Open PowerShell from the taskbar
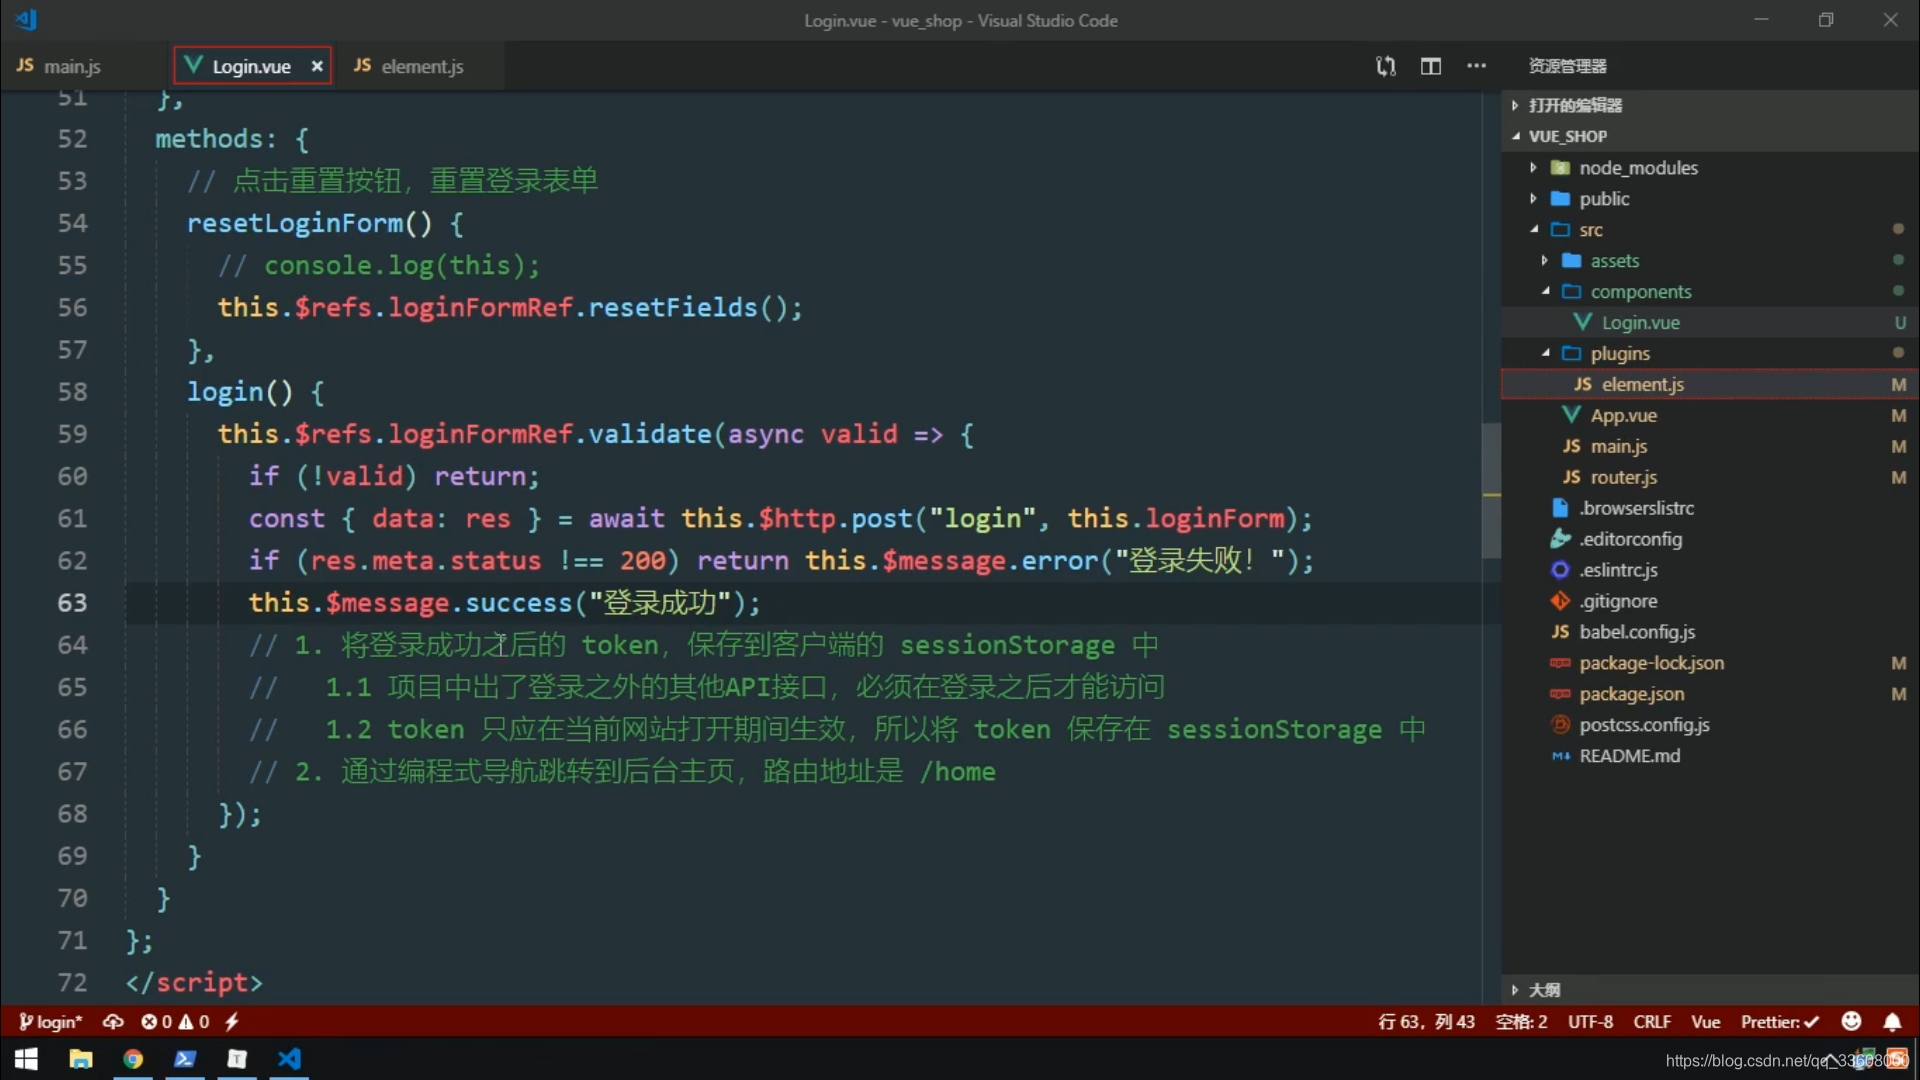Viewport: 1920px width, 1080px height. pyautogui.click(x=185, y=1059)
